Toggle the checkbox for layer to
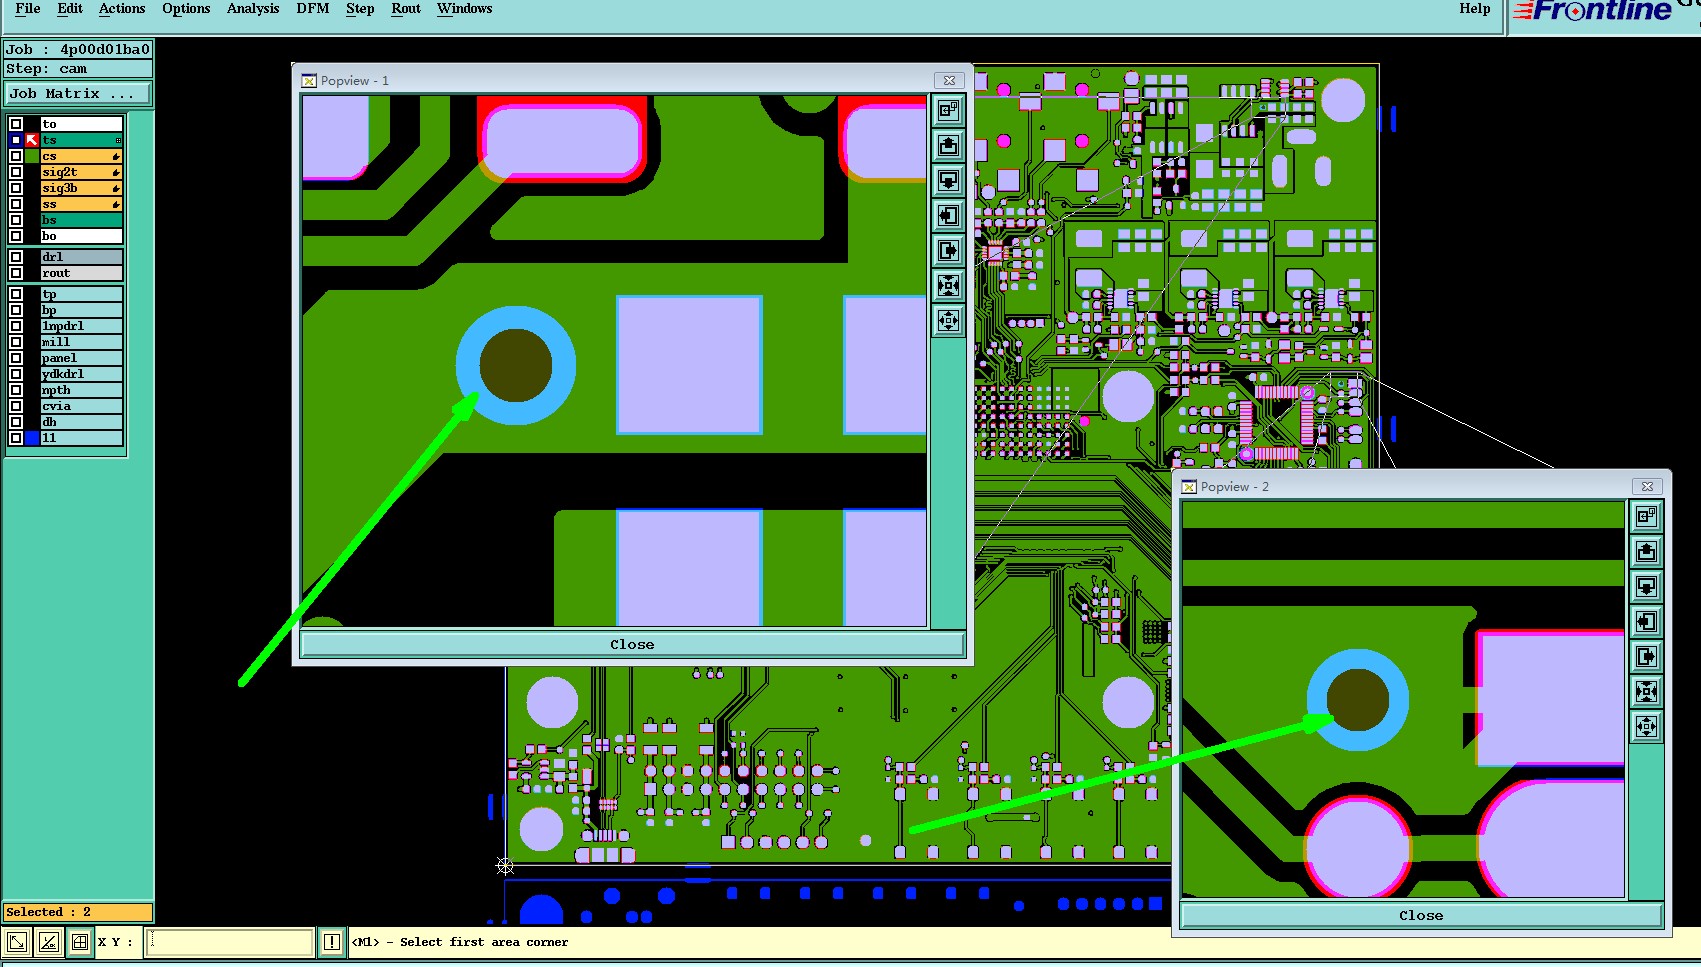 (16, 124)
